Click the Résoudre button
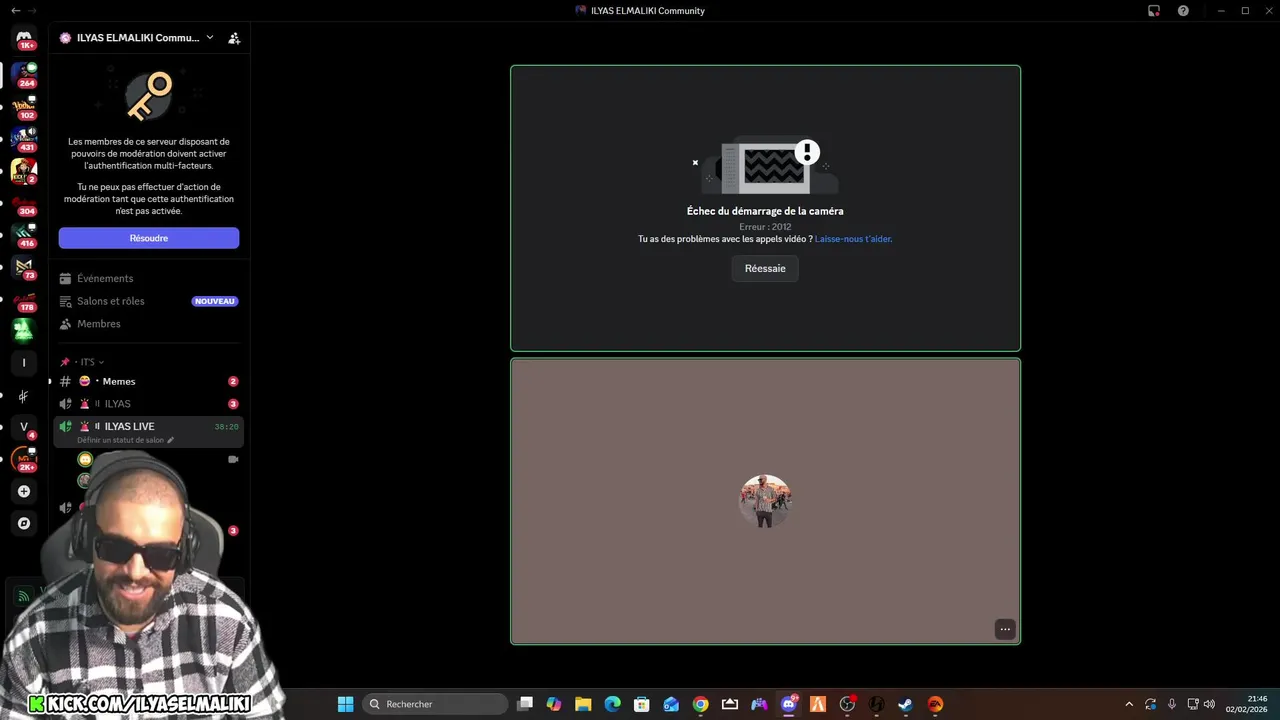Image resolution: width=1280 pixels, height=720 pixels. click(149, 238)
